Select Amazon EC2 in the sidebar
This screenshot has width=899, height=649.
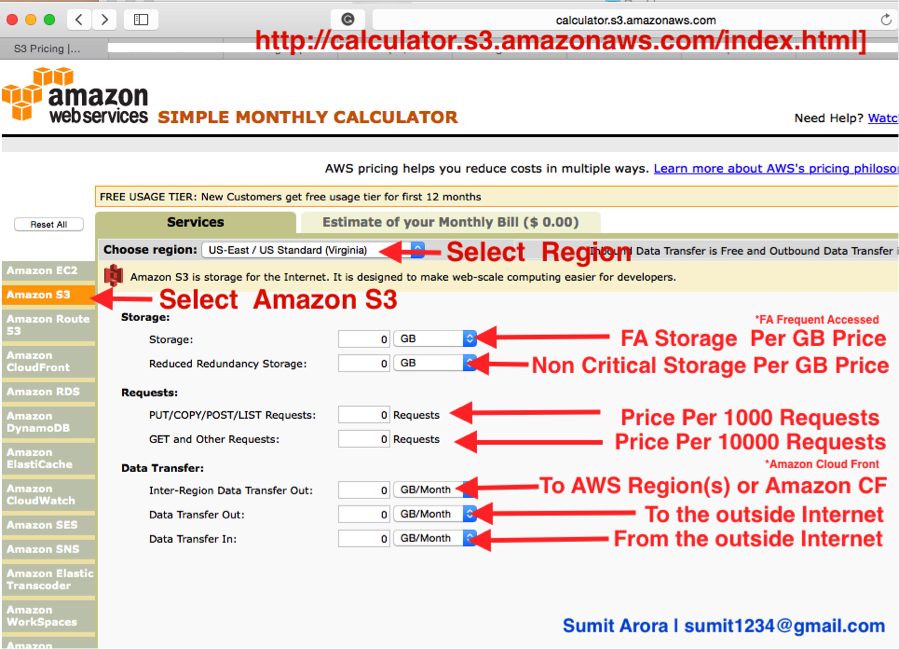49,271
